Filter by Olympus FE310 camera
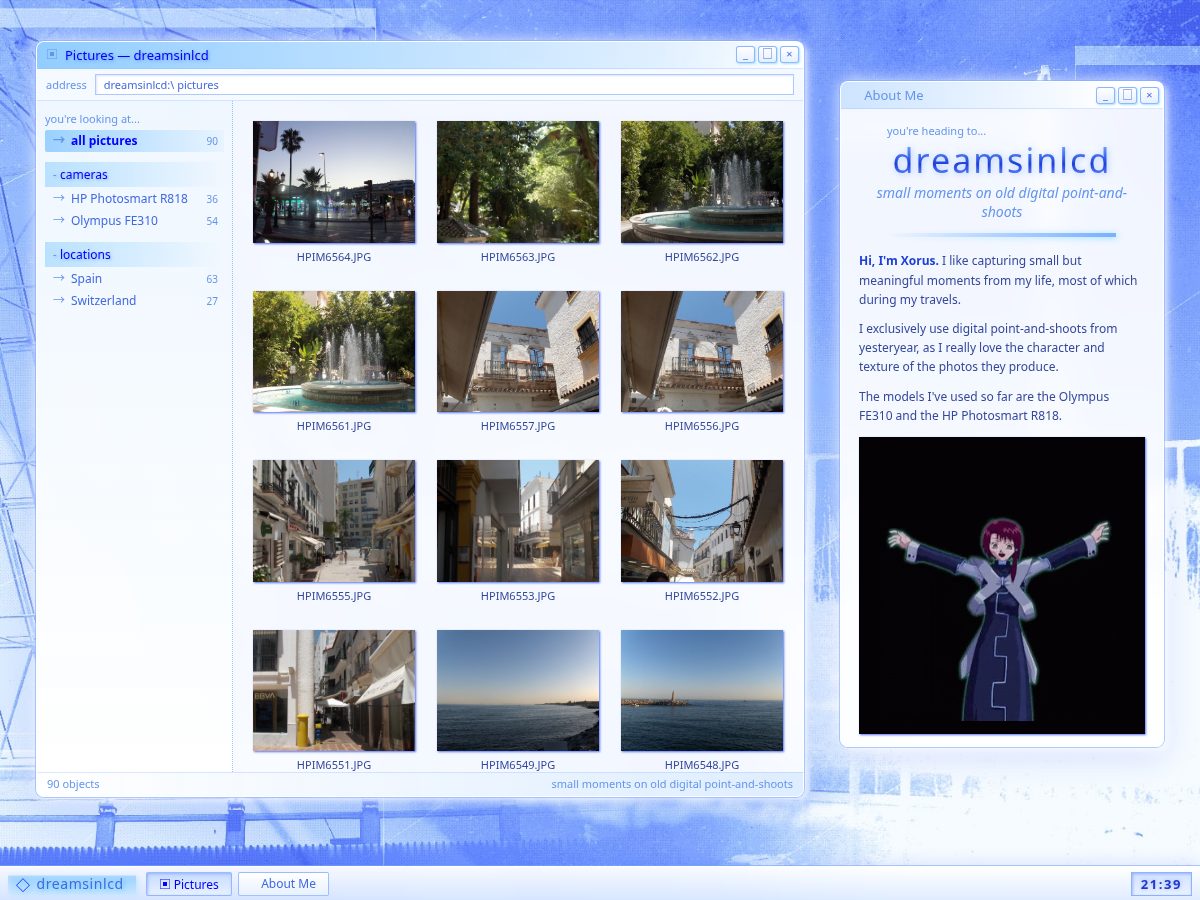Image resolution: width=1200 pixels, height=900 pixels. pos(134,221)
